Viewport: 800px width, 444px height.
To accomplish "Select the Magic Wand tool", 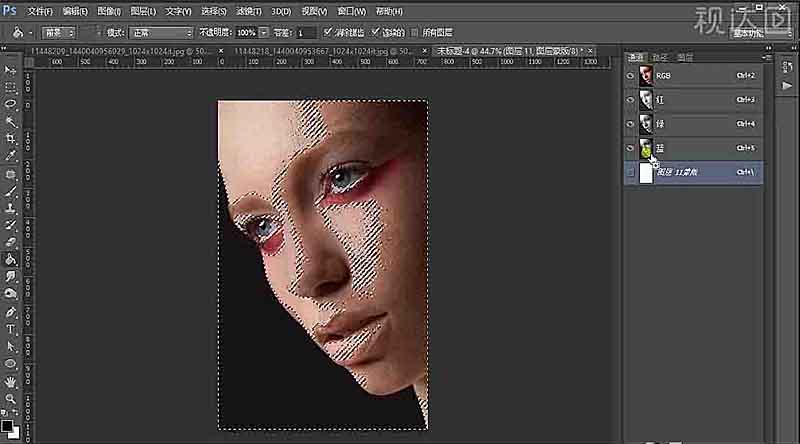I will (x=10, y=121).
